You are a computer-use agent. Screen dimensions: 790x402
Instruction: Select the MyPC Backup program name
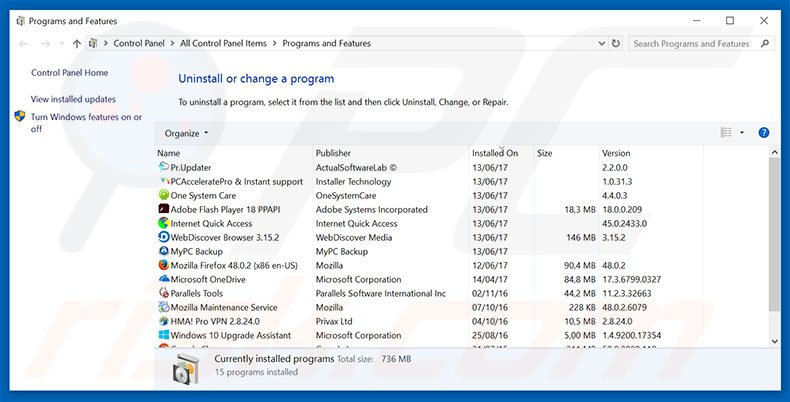point(196,251)
